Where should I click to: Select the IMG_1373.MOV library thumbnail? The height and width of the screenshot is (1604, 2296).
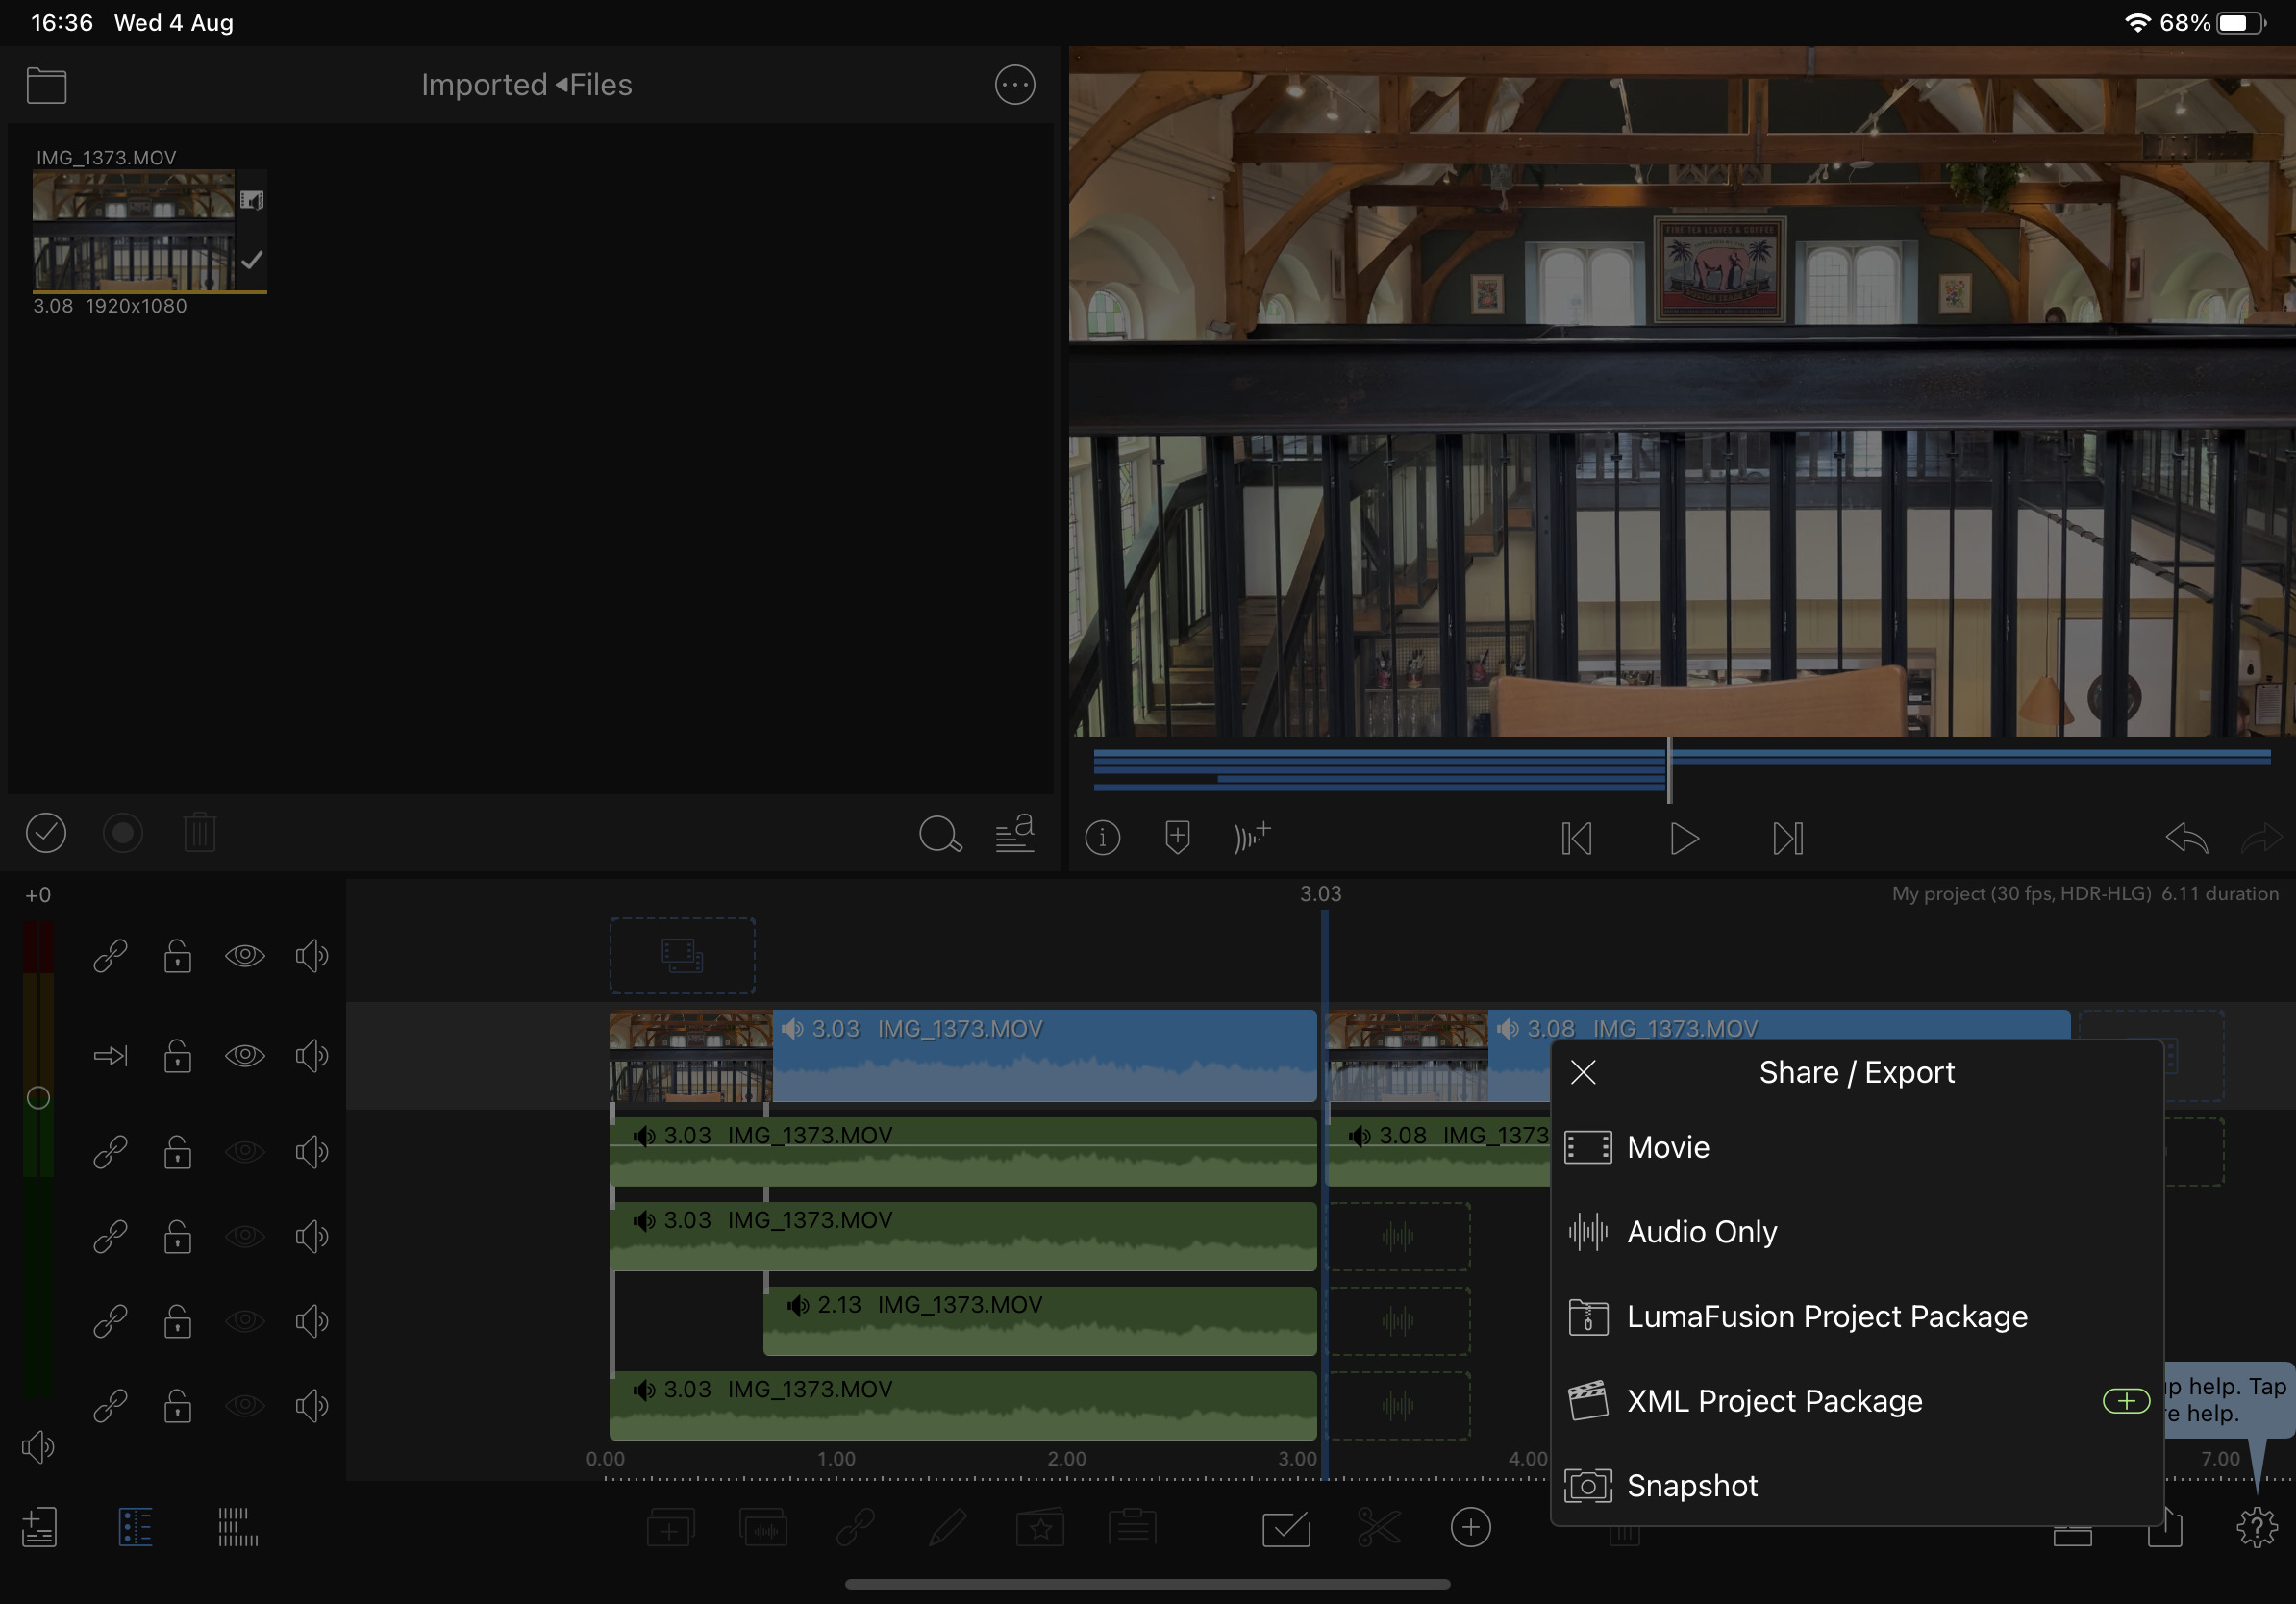[x=149, y=231]
